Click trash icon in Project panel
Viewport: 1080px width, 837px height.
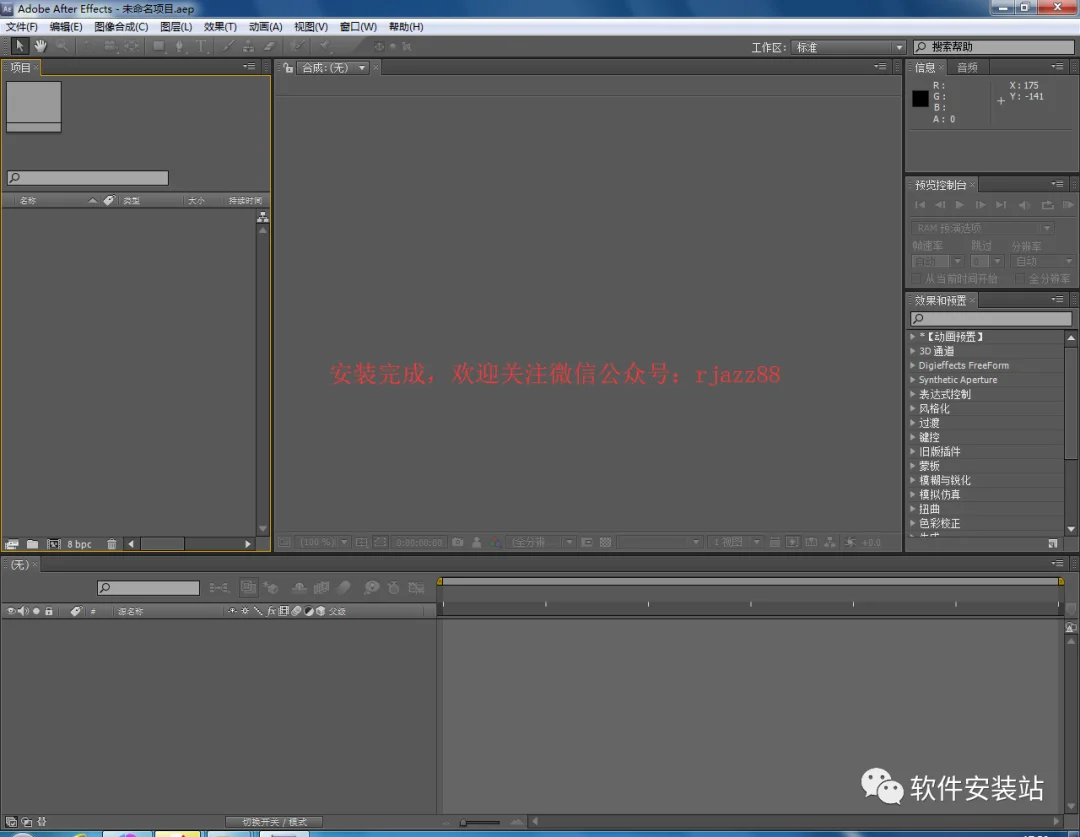[x=112, y=544]
